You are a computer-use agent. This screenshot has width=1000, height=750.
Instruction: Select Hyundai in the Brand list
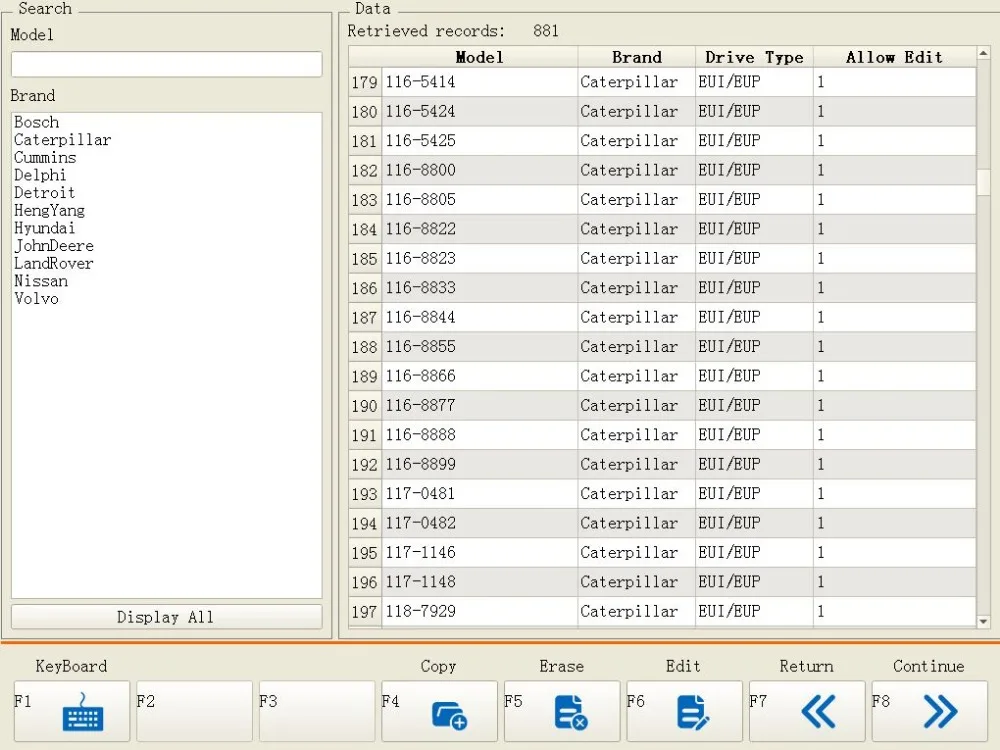pyautogui.click(x=44, y=228)
